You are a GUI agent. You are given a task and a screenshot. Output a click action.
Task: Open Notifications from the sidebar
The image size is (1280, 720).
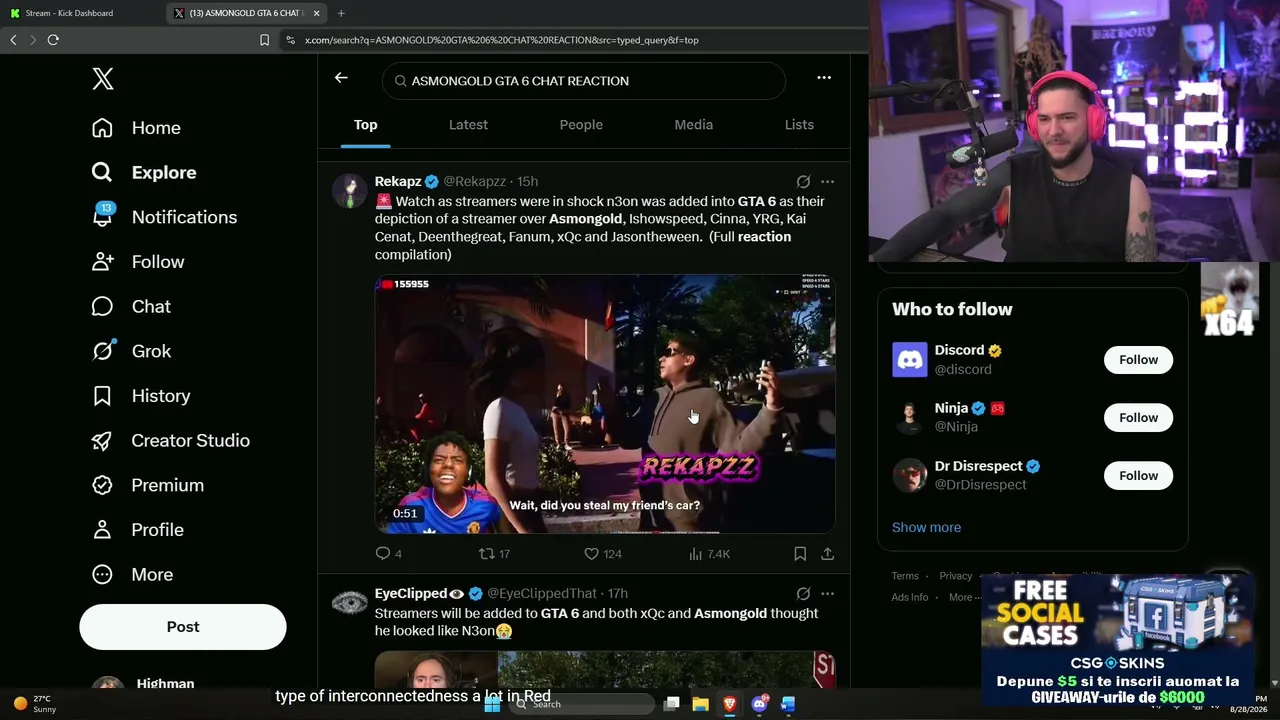click(x=164, y=217)
